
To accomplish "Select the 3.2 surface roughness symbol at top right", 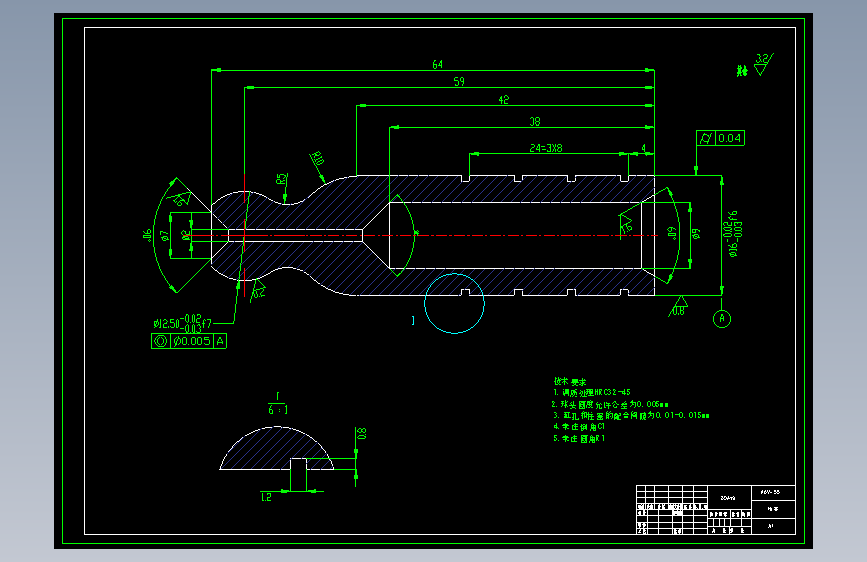I will point(764,64).
